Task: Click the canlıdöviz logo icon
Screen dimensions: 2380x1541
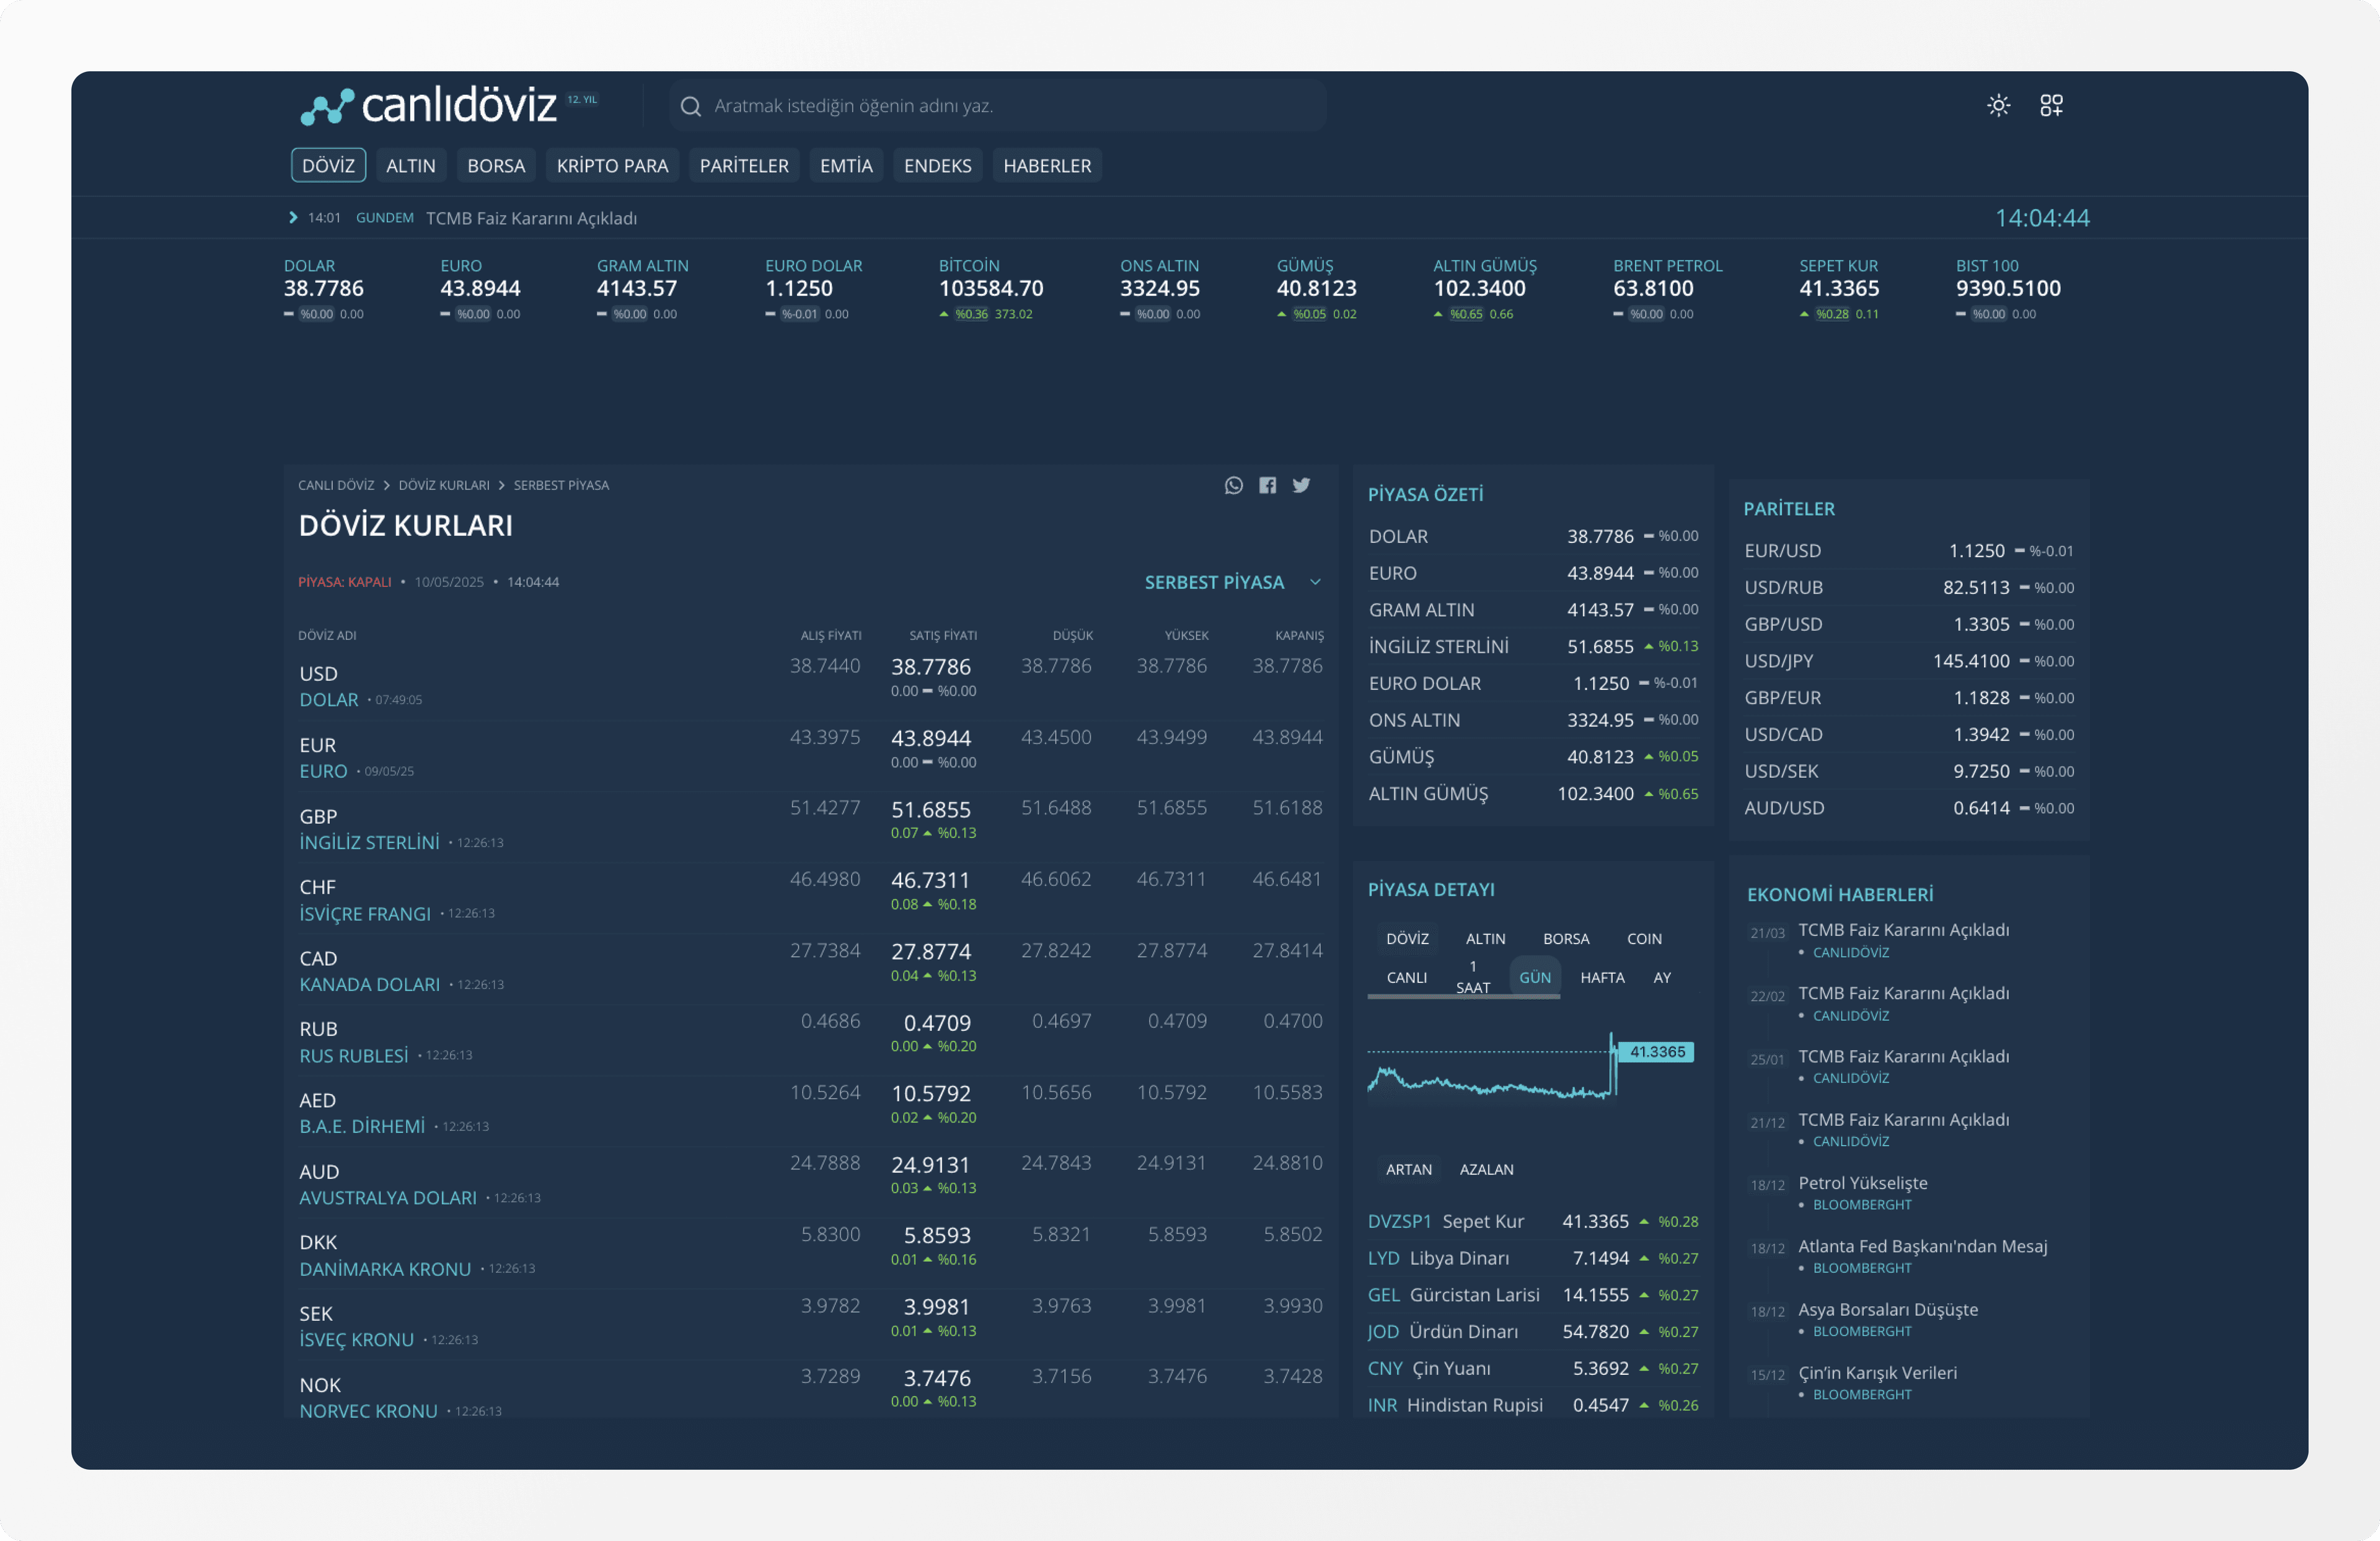Action: pos(328,106)
